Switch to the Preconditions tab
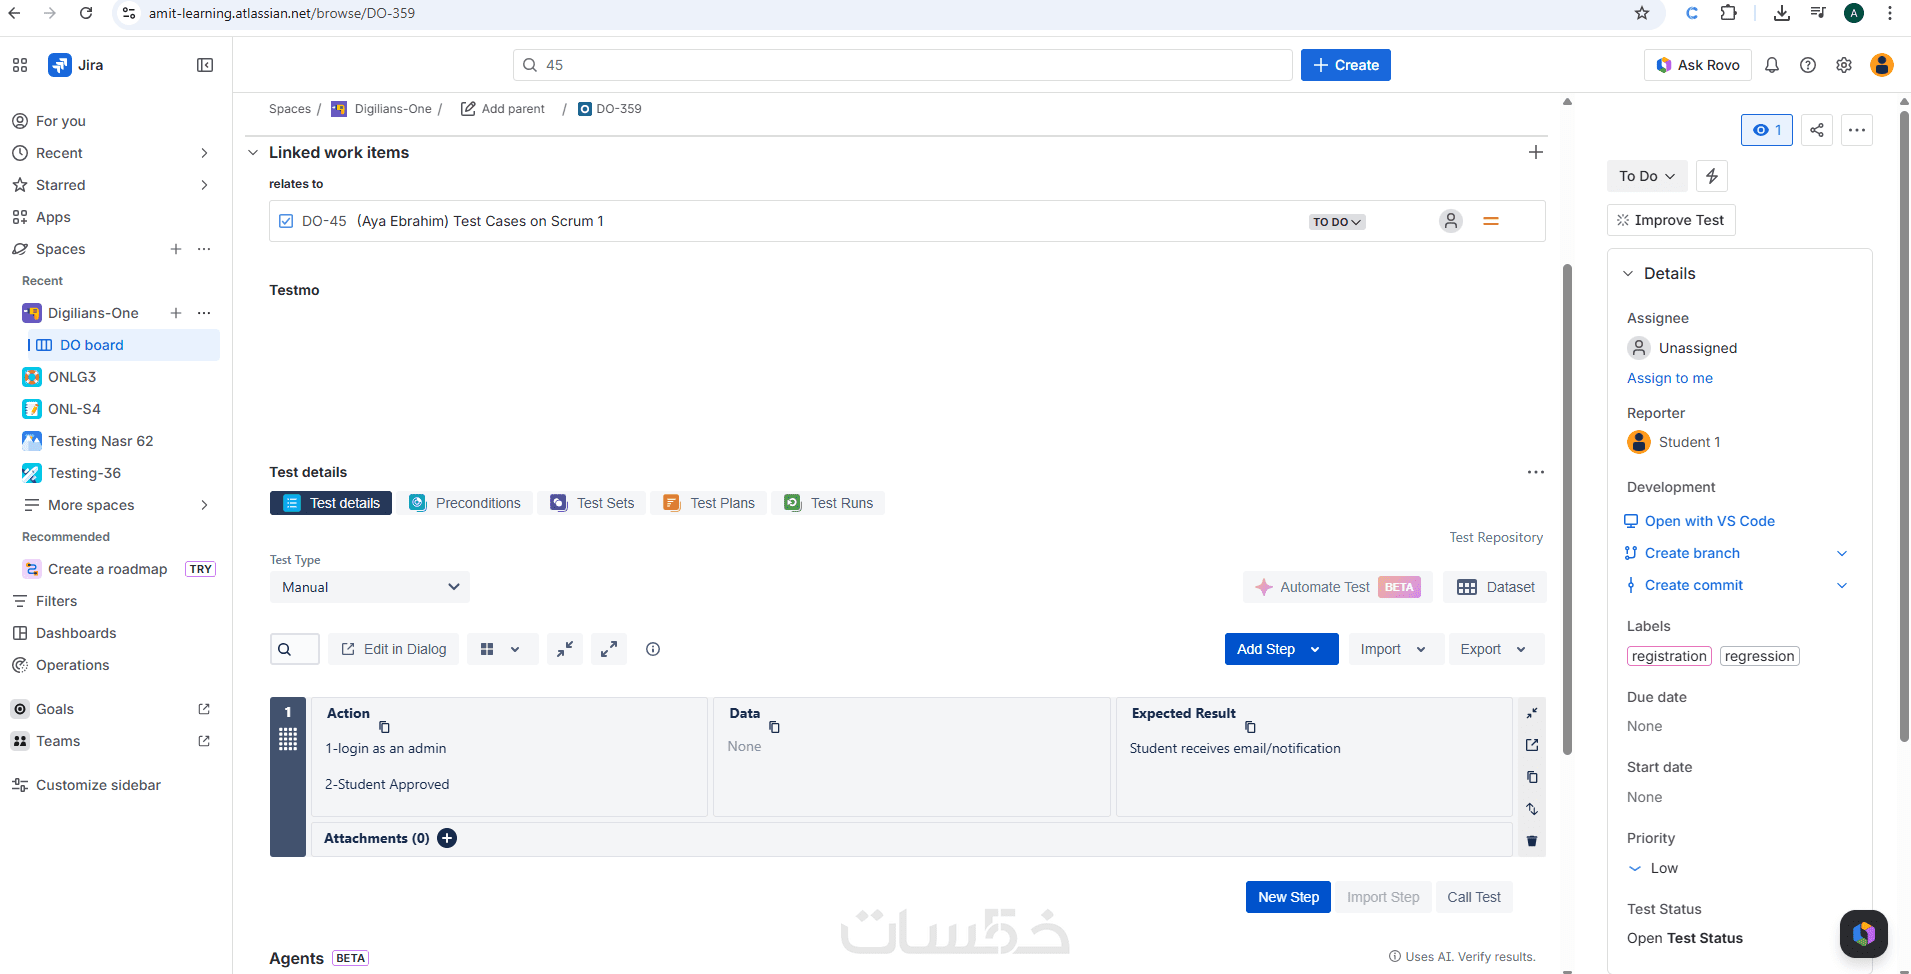 [x=465, y=503]
